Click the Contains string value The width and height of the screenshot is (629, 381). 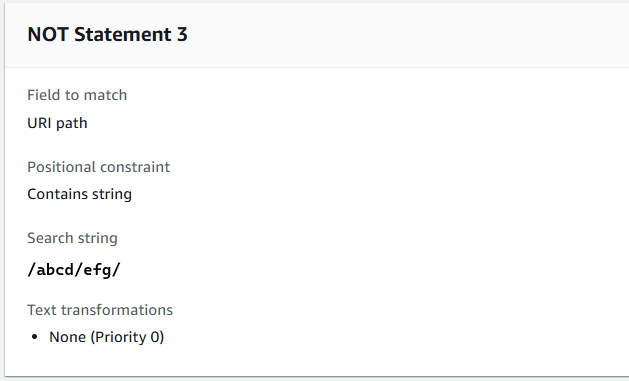point(79,194)
